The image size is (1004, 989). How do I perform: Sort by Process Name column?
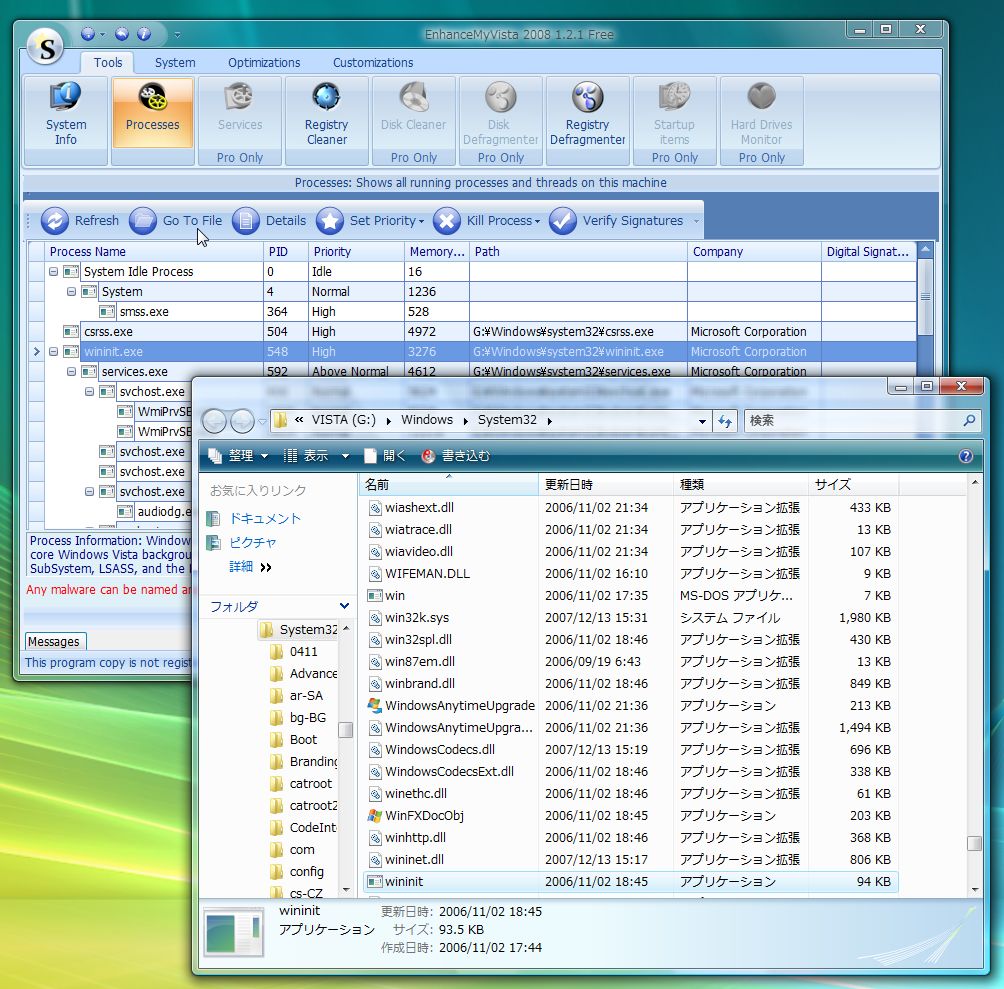154,252
